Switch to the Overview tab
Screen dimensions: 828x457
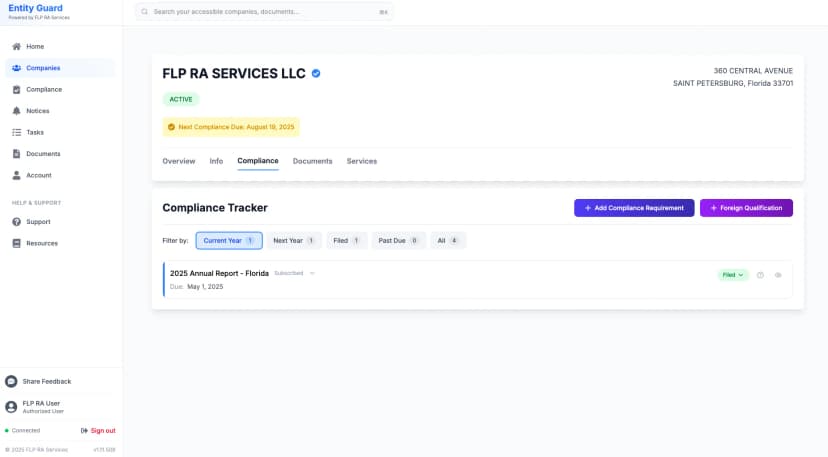[178, 161]
